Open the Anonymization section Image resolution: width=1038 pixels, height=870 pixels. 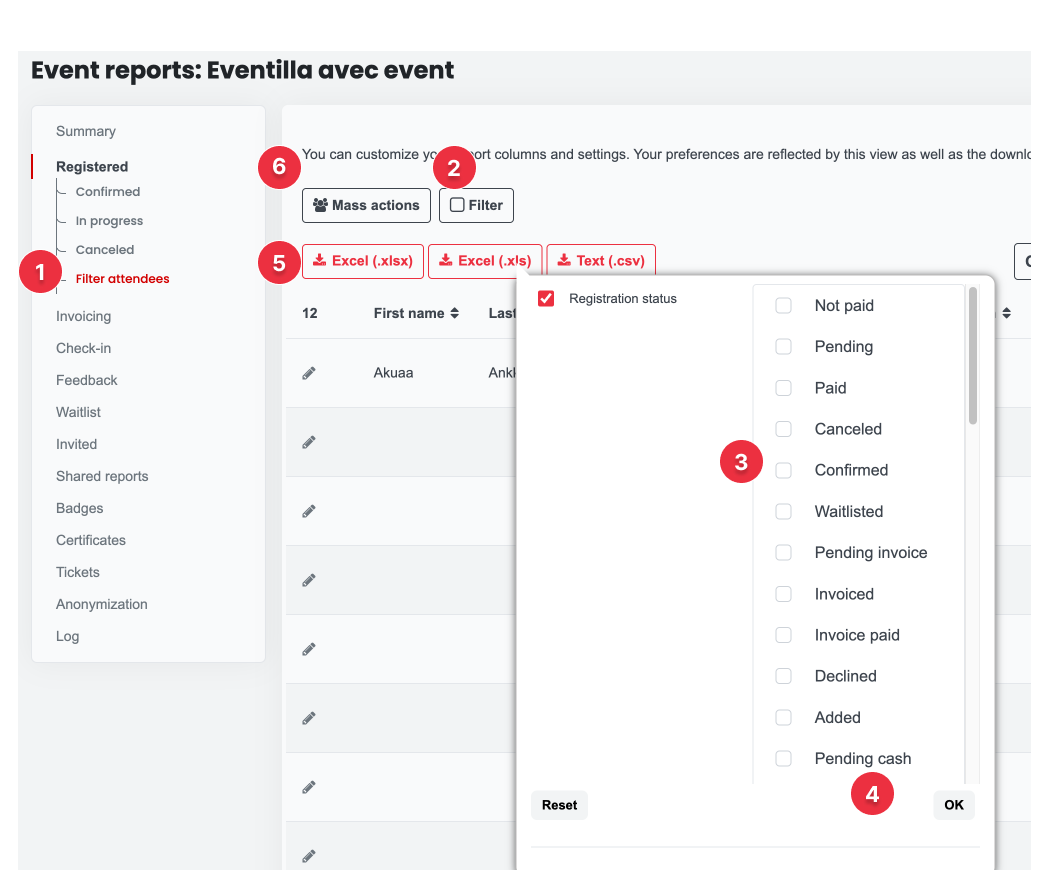tap(102, 604)
